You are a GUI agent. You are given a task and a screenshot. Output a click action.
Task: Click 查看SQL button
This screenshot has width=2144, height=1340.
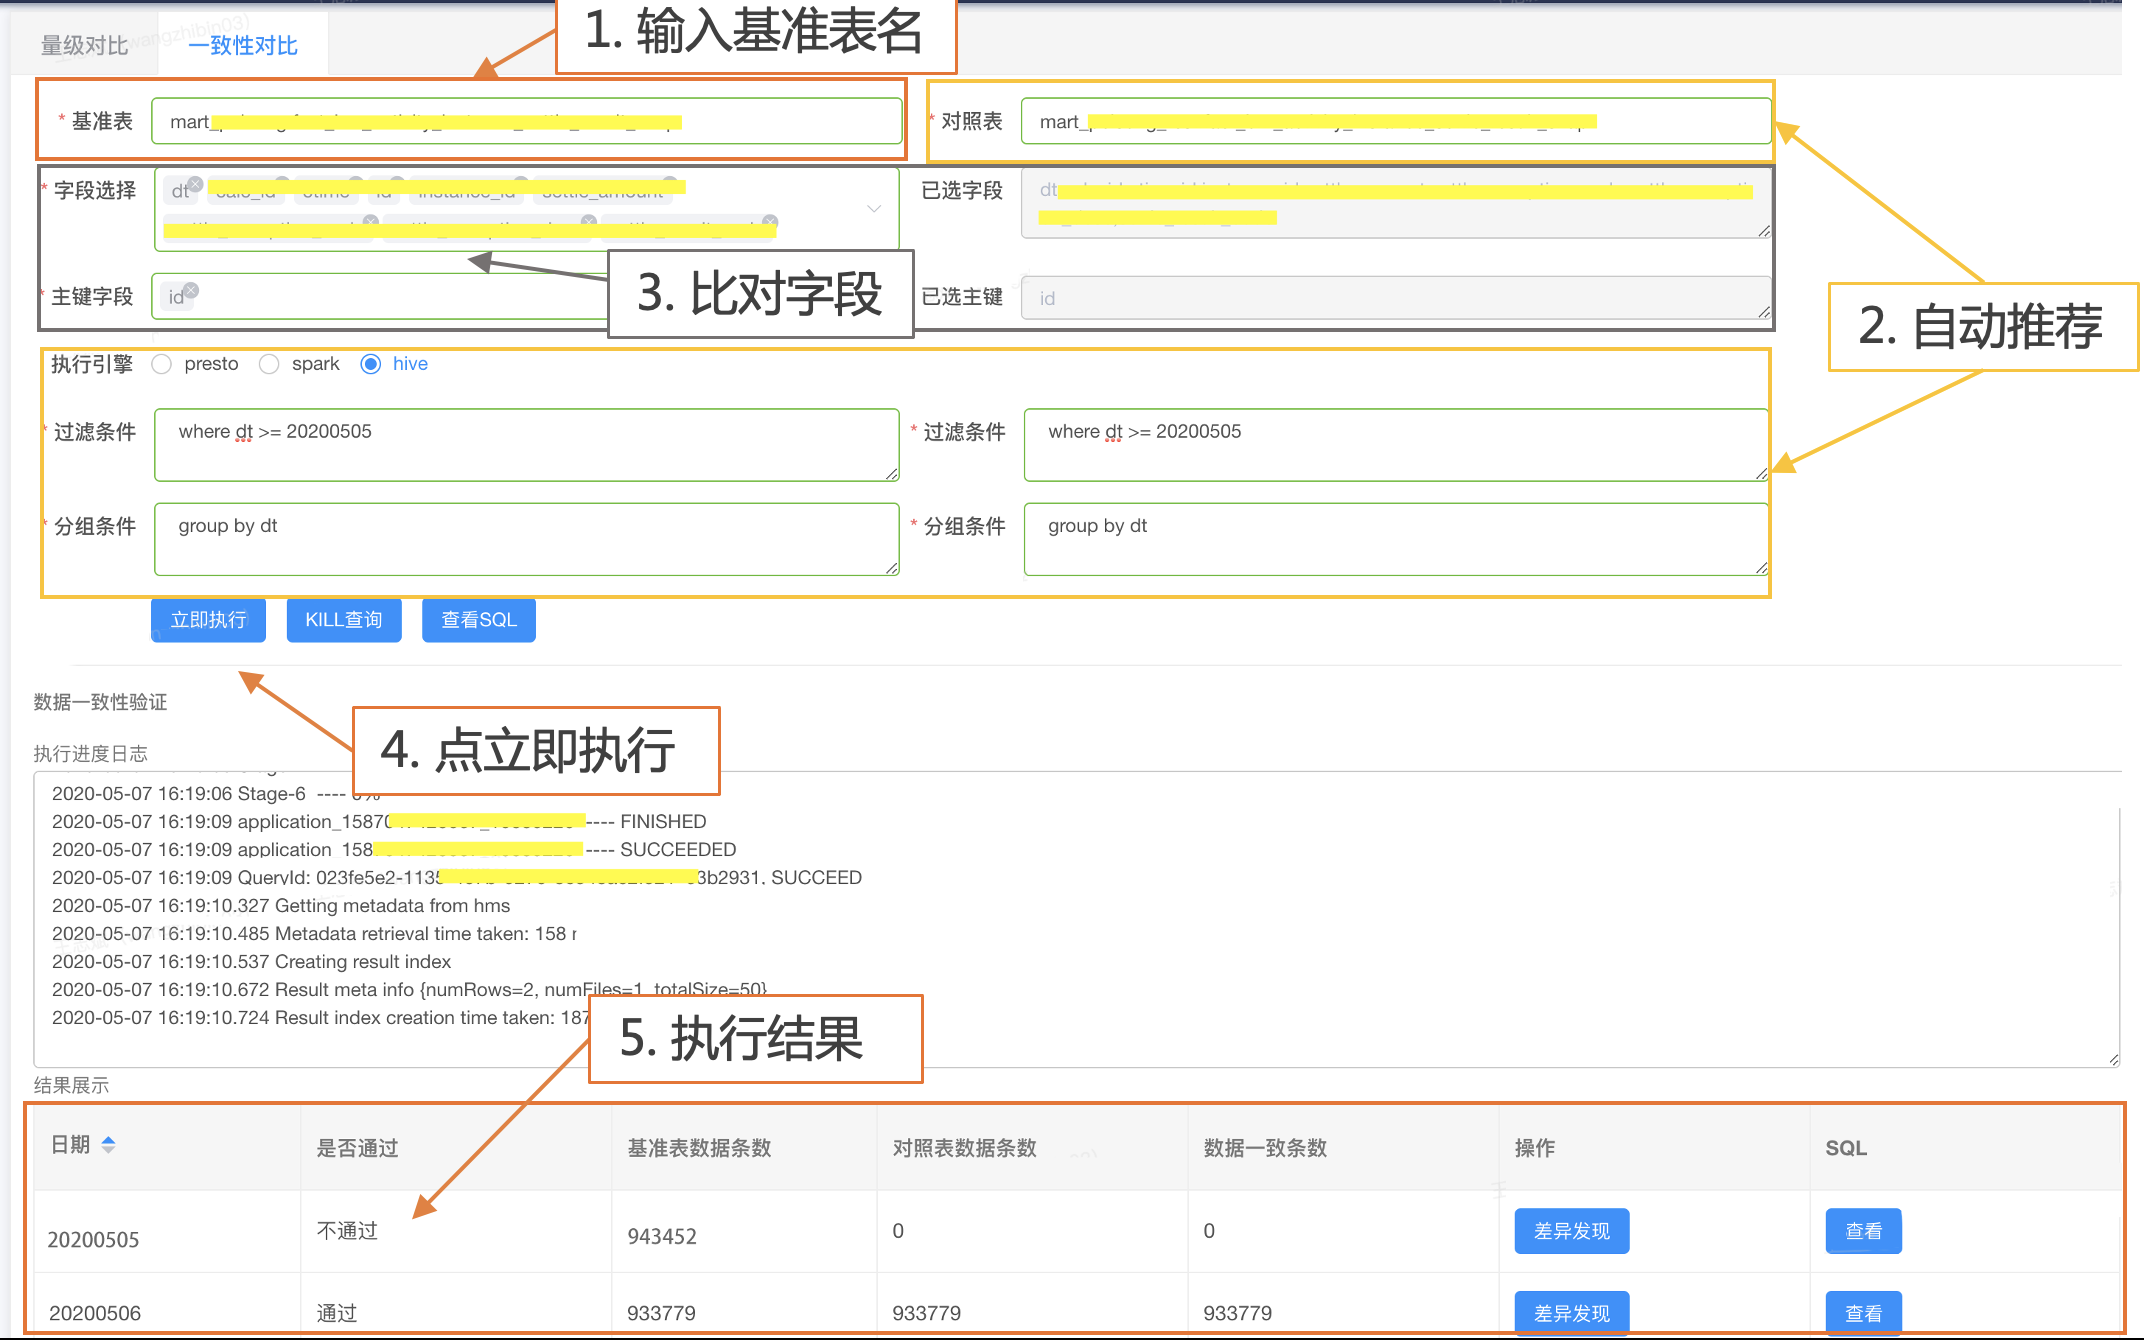[478, 620]
